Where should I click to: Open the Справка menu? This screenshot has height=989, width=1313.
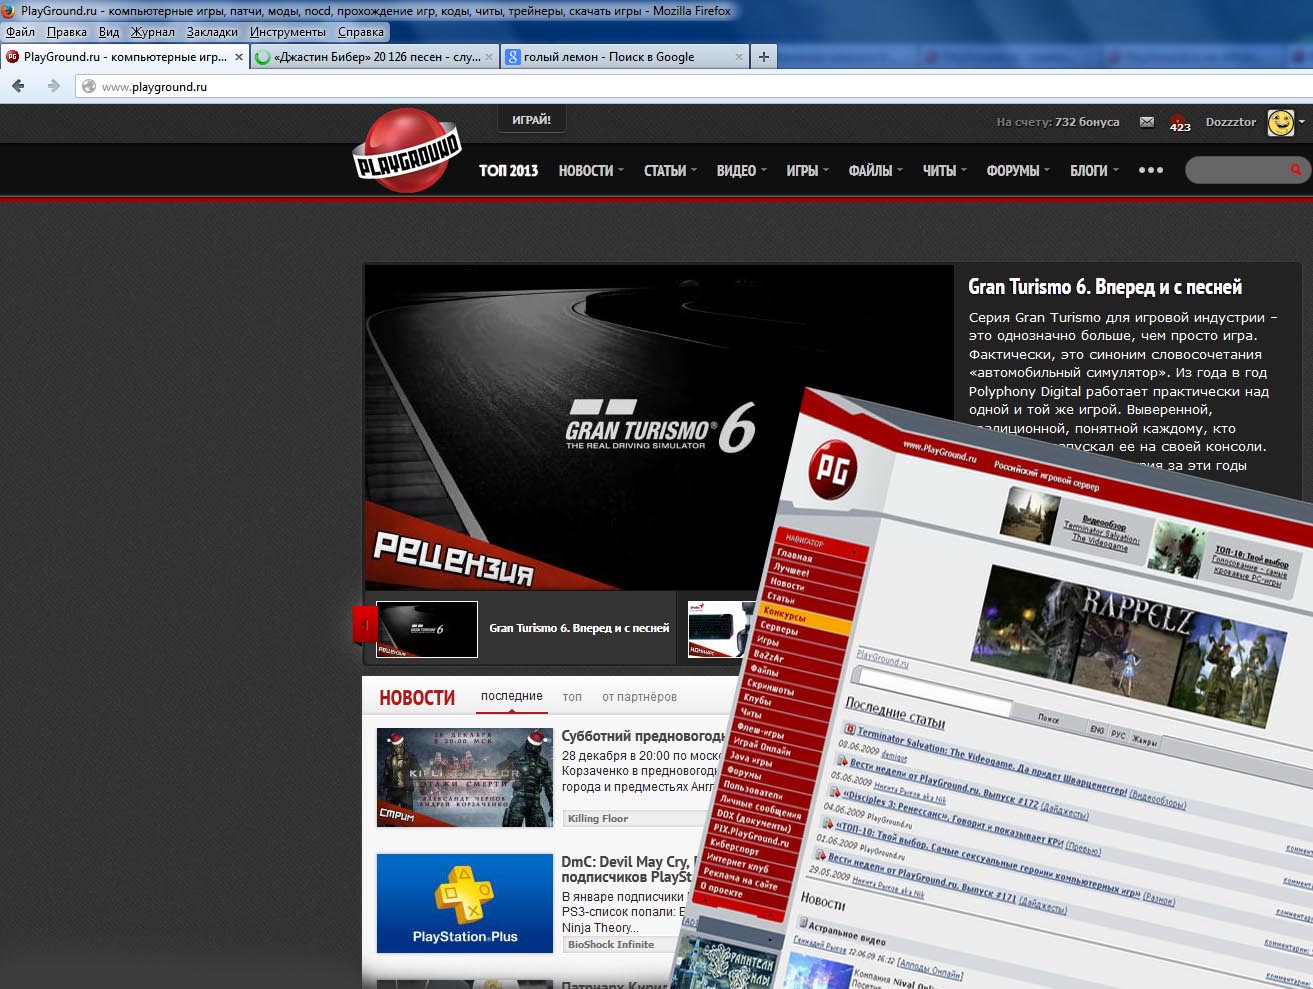coord(361,32)
